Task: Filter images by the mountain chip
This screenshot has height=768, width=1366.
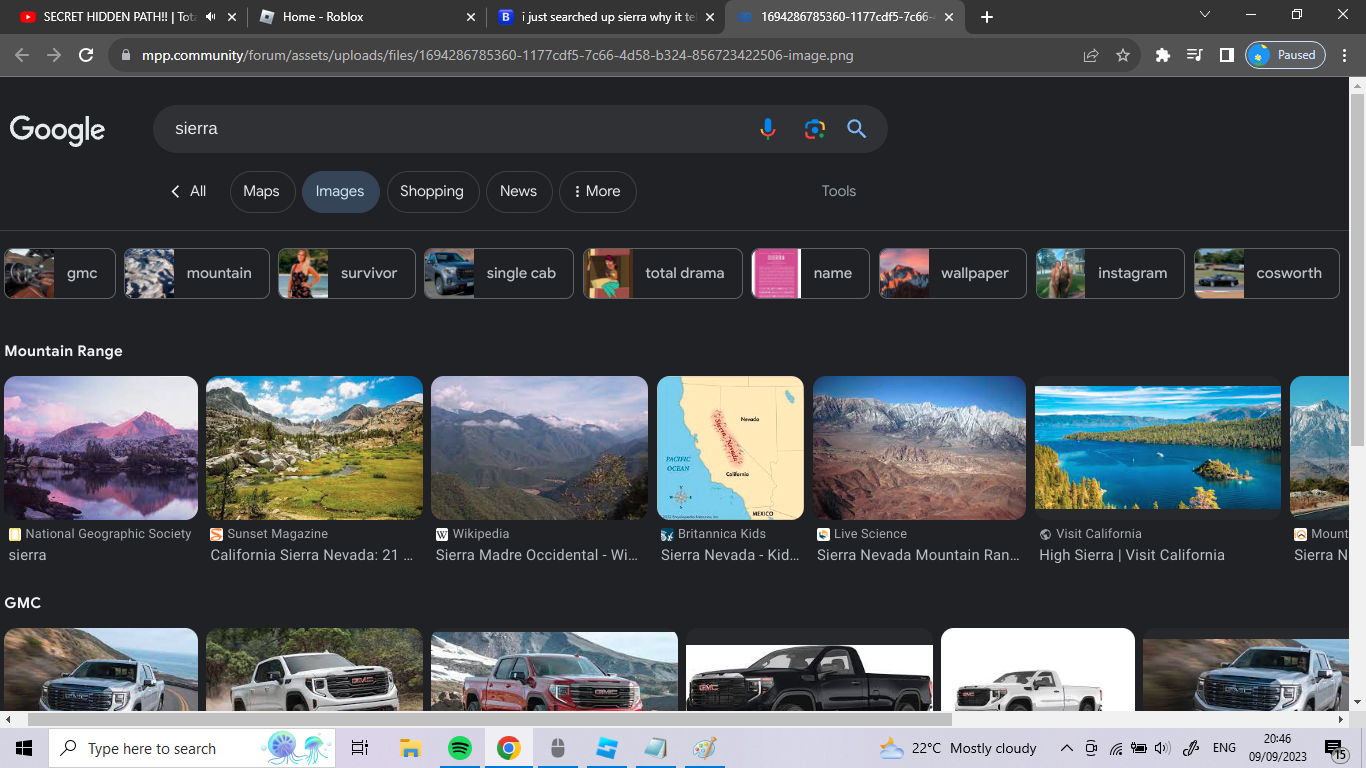Action: [x=196, y=273]
